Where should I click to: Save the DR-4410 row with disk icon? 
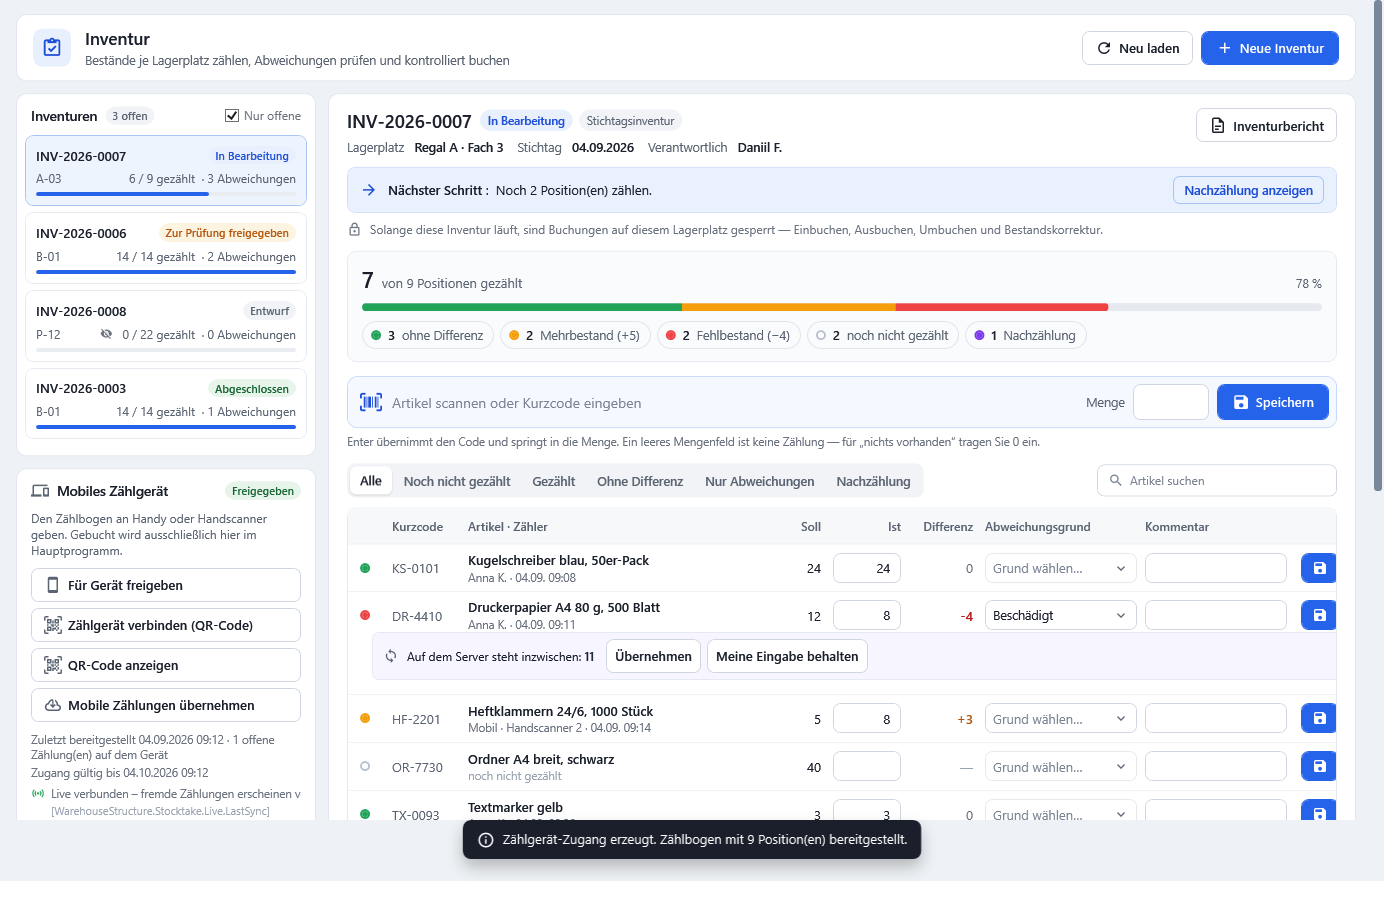(1319, 615)
